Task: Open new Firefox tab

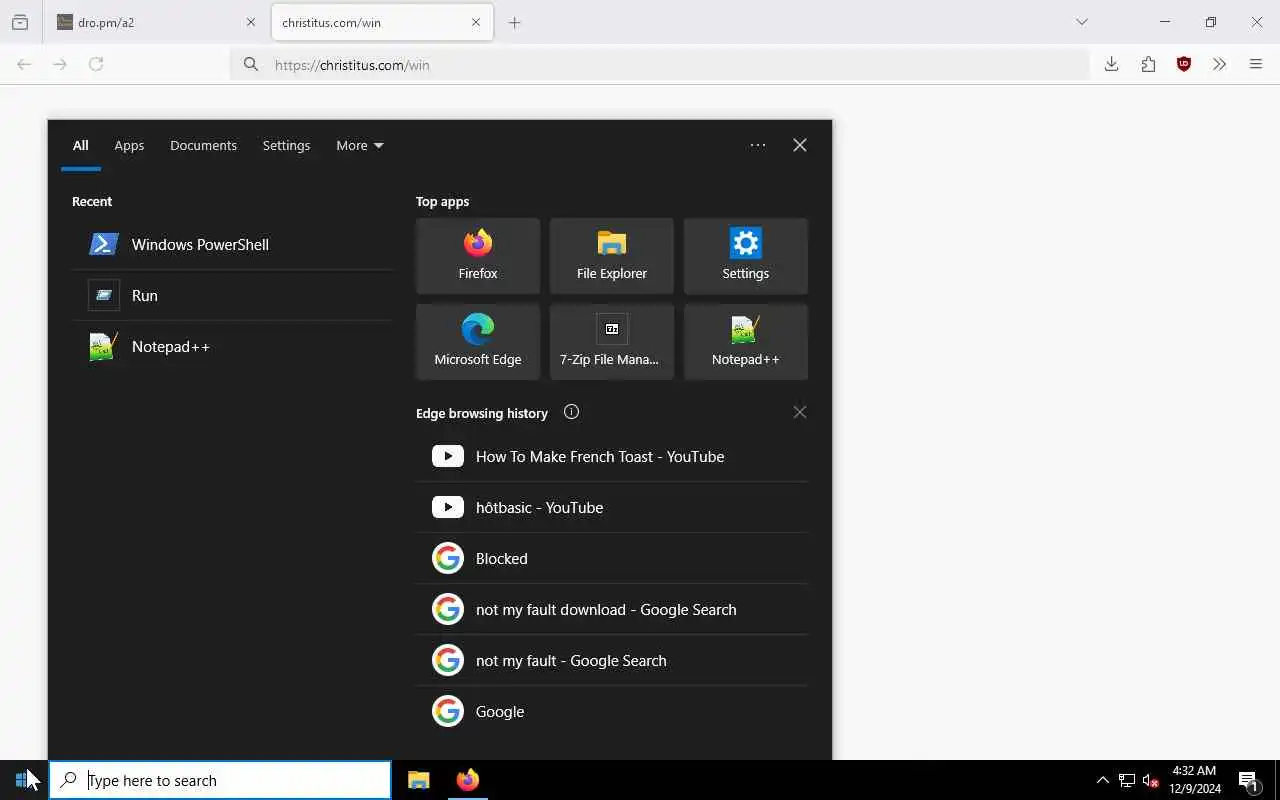Action: point(514,22)
